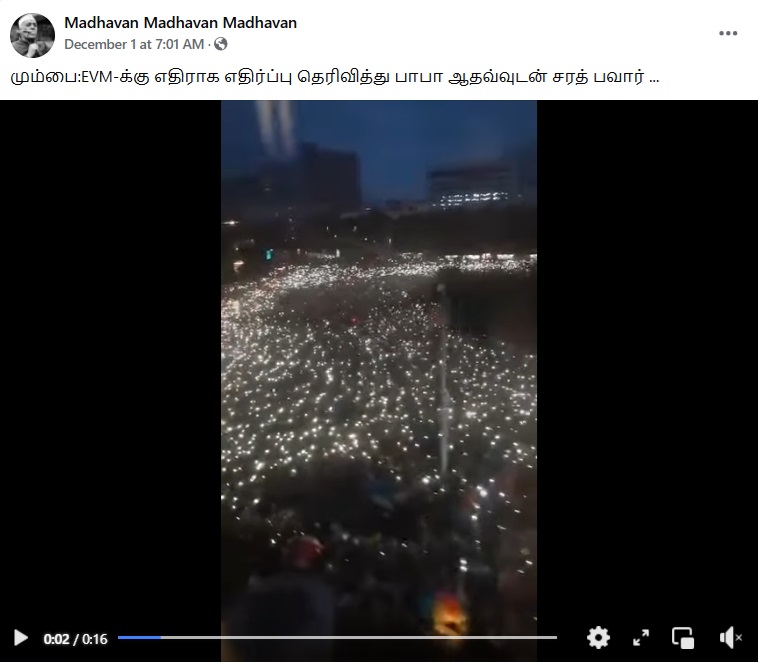The height and width of the screenshot is (667, 758).
Task: Play the video
Action: click(x=20, y=638)
